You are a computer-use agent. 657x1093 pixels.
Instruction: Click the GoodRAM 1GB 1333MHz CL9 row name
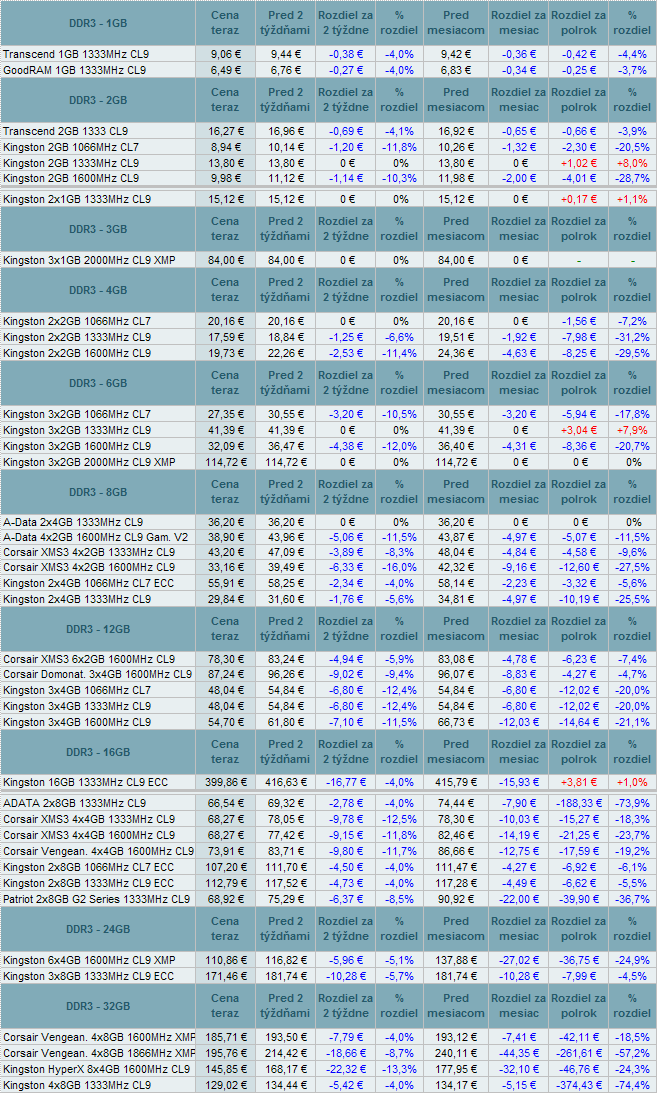74,70
